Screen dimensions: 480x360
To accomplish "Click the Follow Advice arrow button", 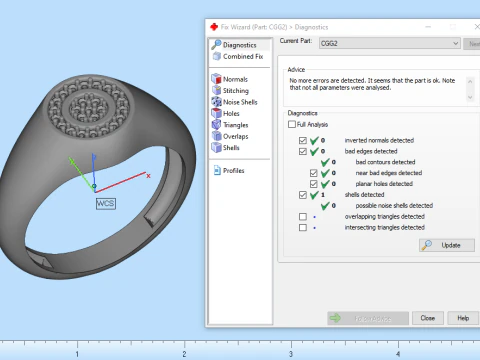I will point(368,318).
